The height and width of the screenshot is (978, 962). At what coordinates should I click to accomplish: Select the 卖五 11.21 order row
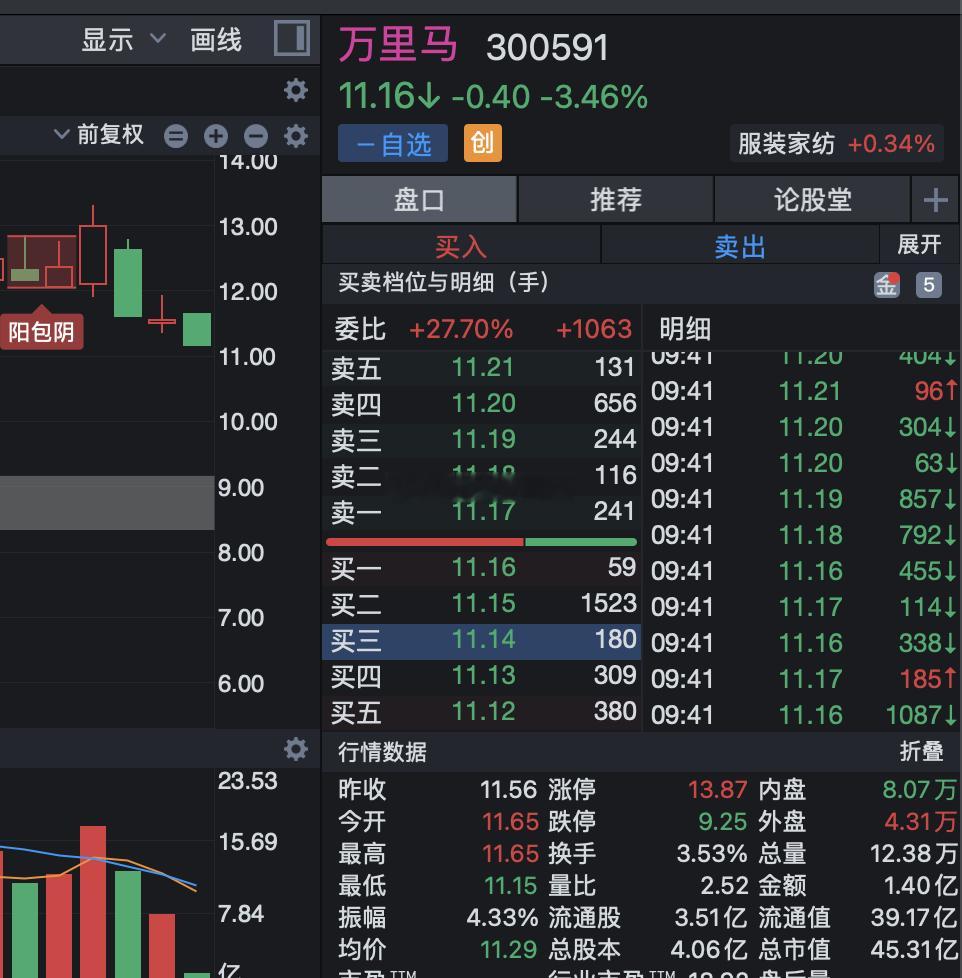coord(482,367)
